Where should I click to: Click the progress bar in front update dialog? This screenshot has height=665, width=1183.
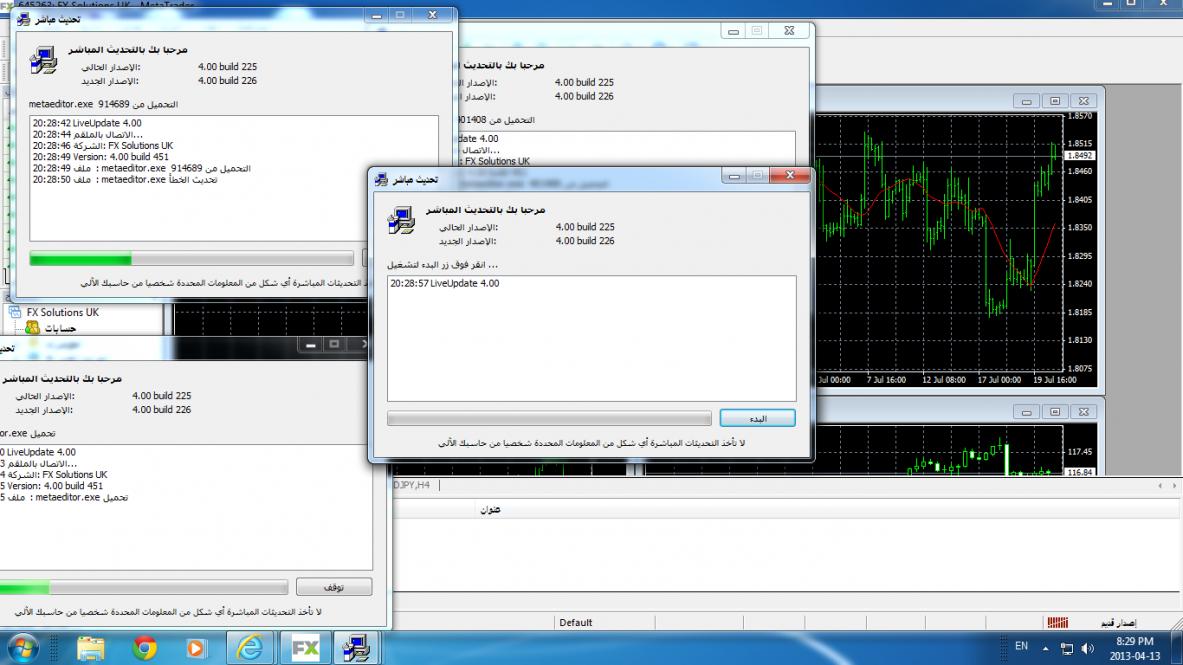[x=549, y=418]
